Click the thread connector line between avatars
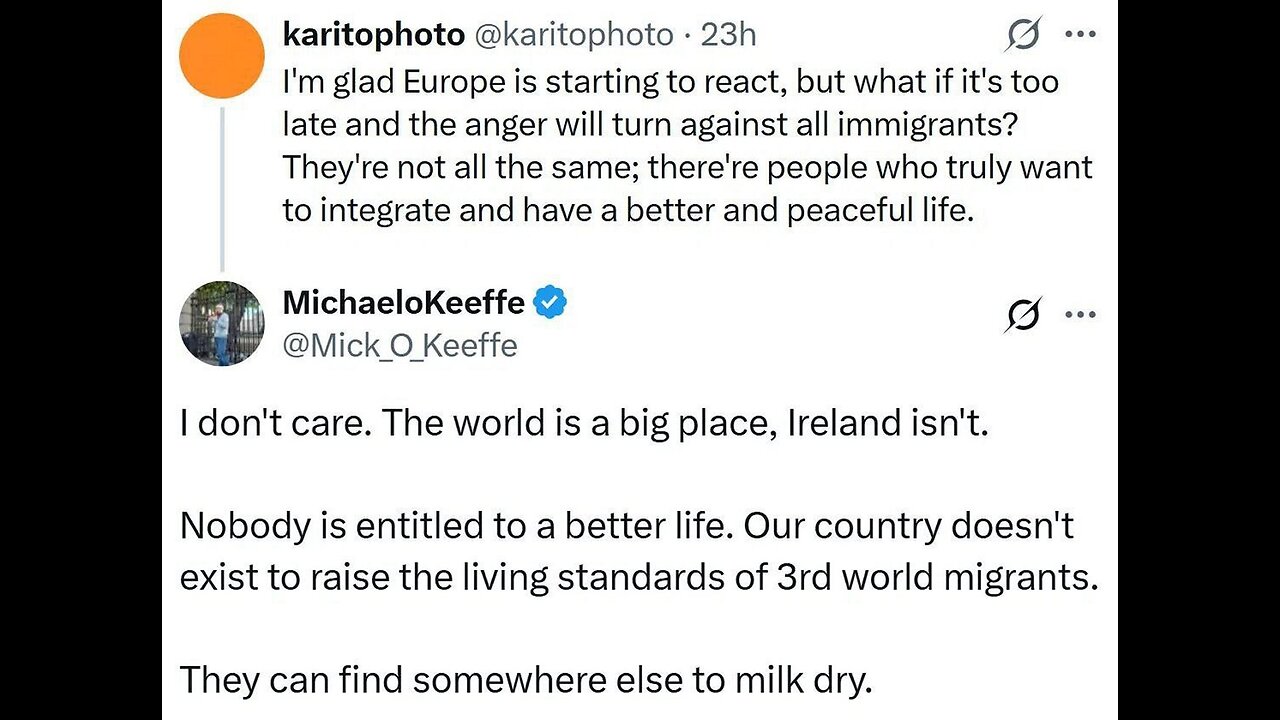The image size is (1280, 720). (222, 190)
